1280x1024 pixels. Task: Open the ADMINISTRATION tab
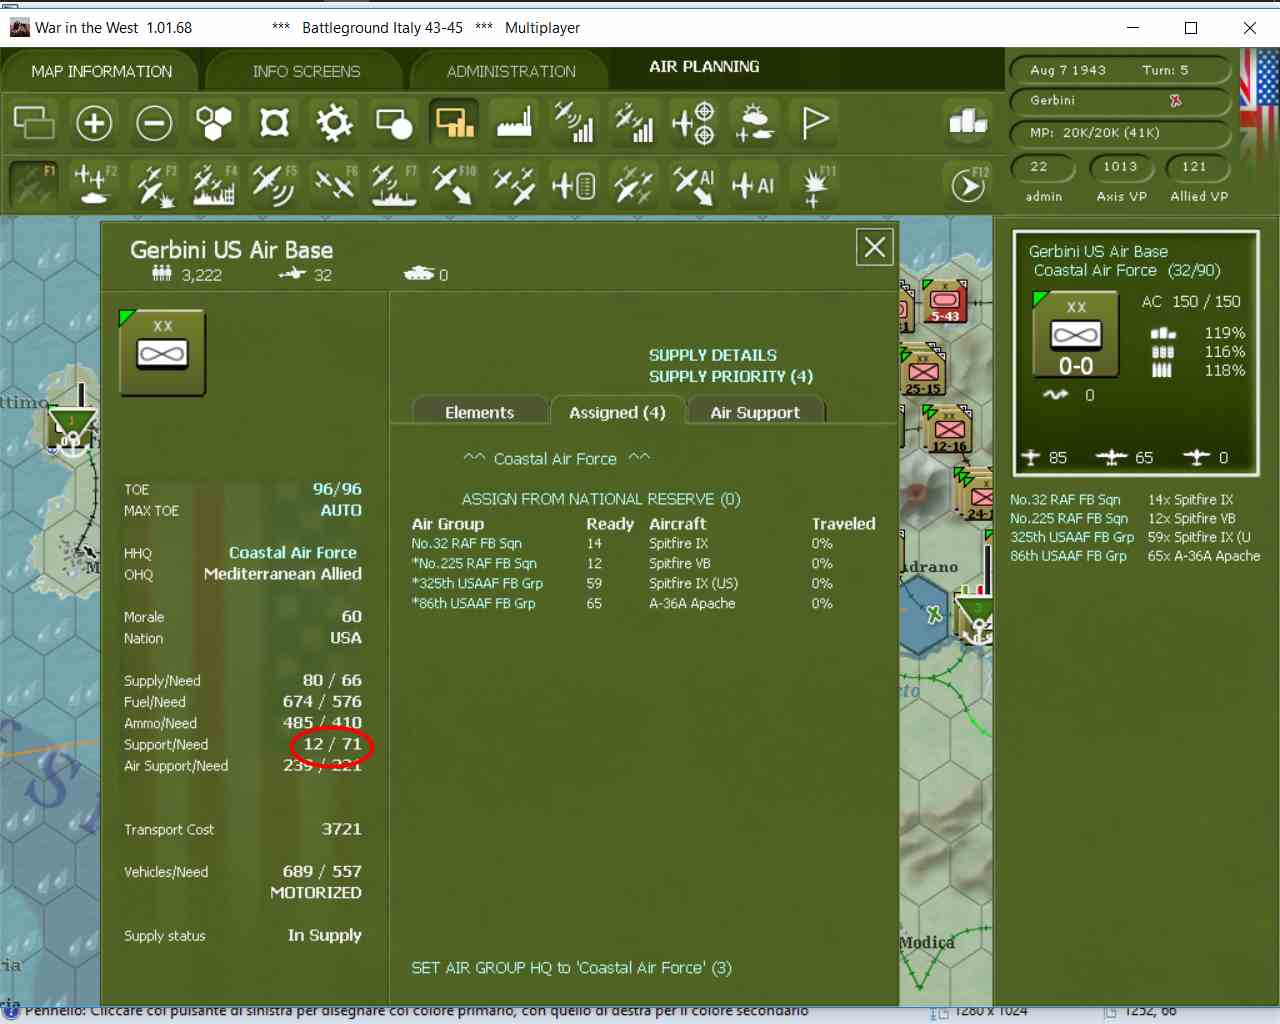(511, 72)
